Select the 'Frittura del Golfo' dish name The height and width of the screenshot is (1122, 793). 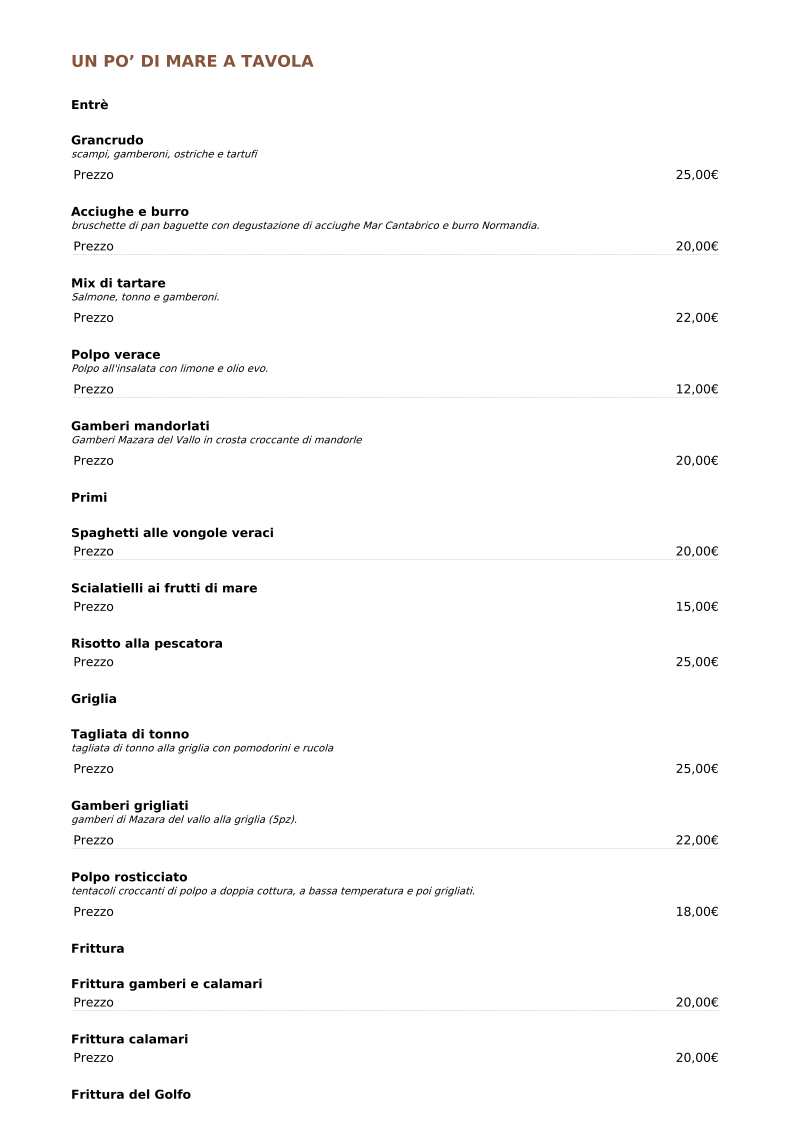coord(131,1095)
